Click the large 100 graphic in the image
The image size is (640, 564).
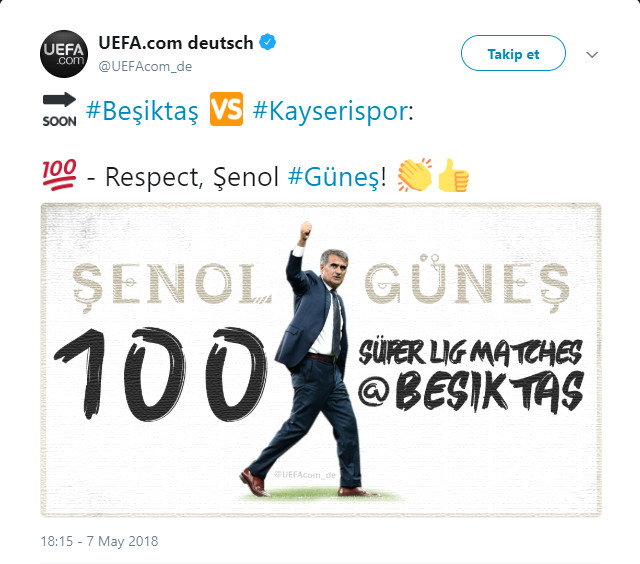coord(160,374)
